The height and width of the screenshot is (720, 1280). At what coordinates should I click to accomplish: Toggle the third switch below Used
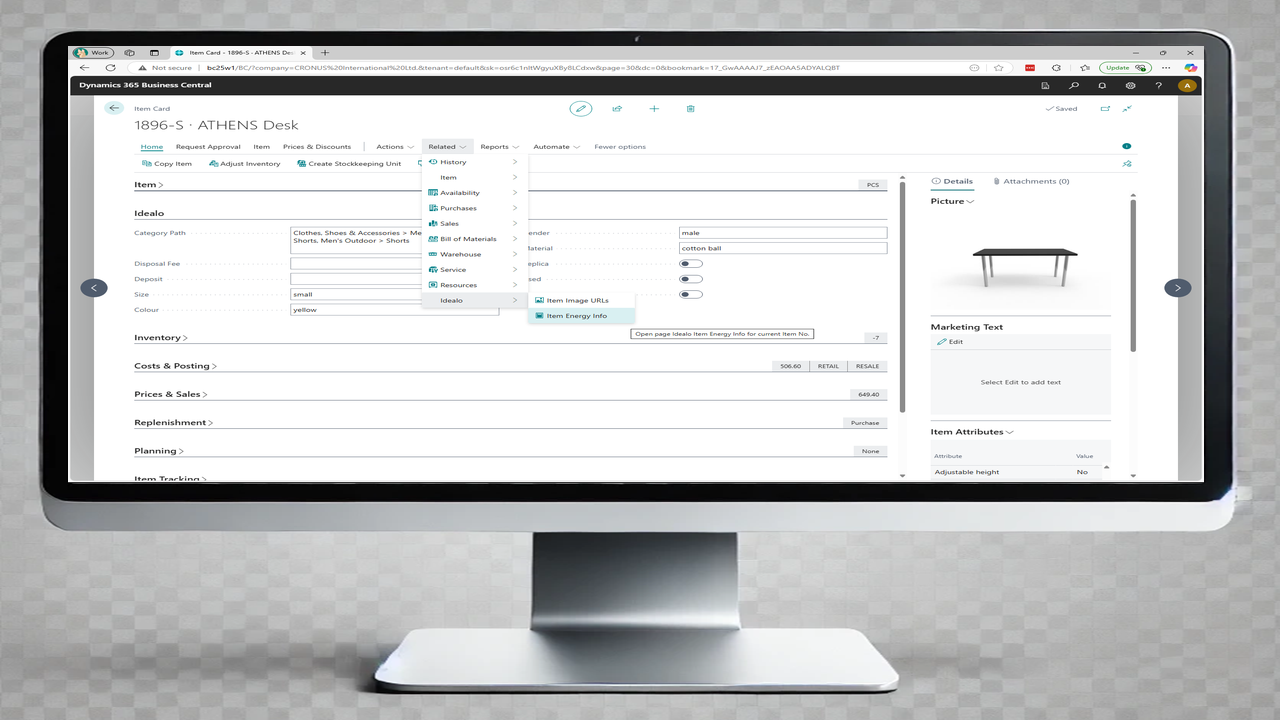click(x=690, y=294)
